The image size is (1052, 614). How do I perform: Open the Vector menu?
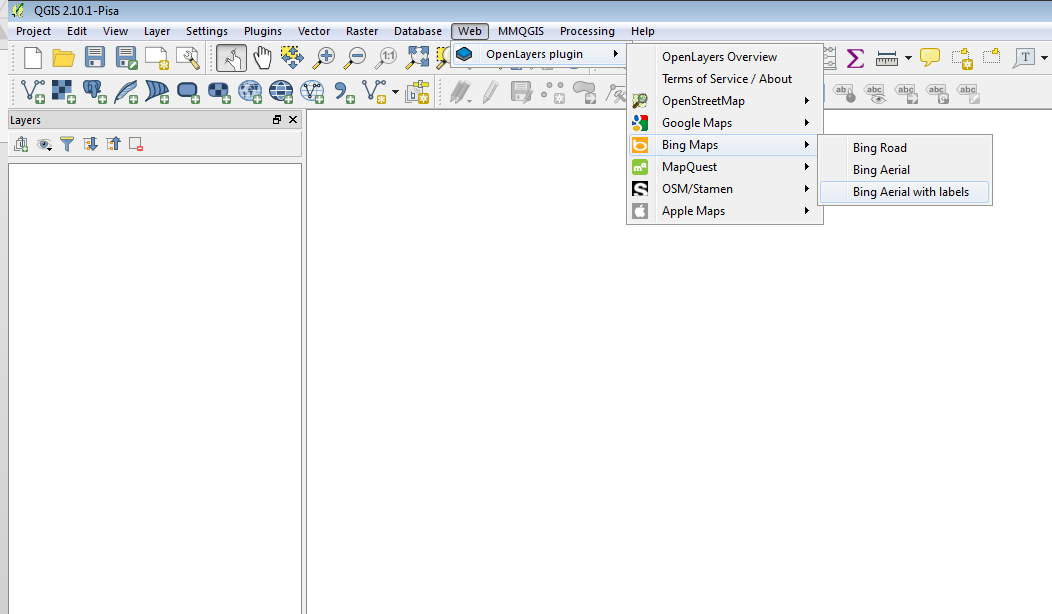pos(314,31)
